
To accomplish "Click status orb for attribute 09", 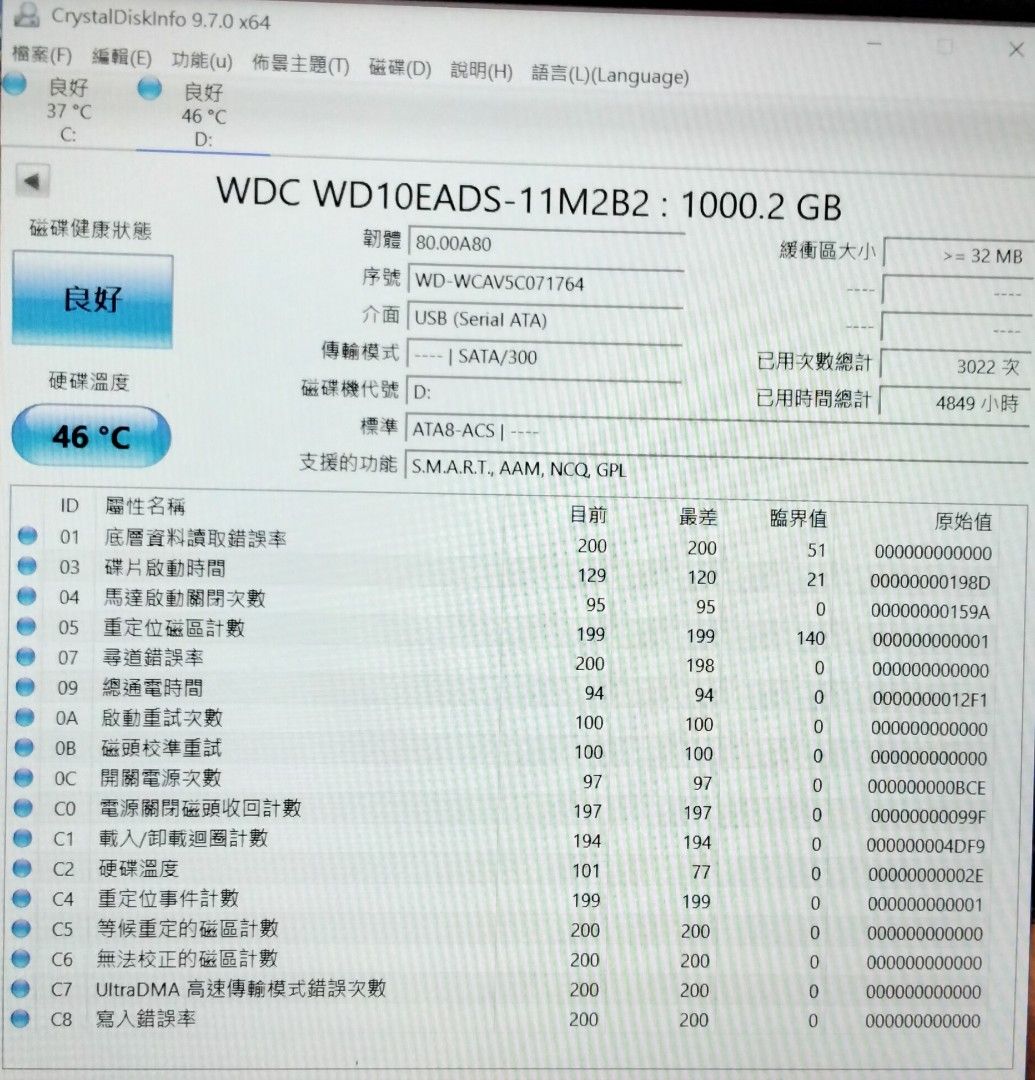I will coord(25,687).
